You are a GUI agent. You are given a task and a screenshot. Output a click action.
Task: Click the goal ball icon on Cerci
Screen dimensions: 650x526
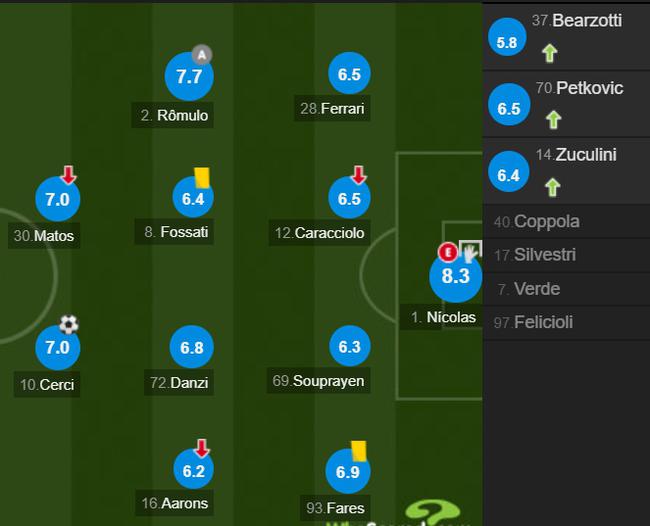click(x=68, y=324)
